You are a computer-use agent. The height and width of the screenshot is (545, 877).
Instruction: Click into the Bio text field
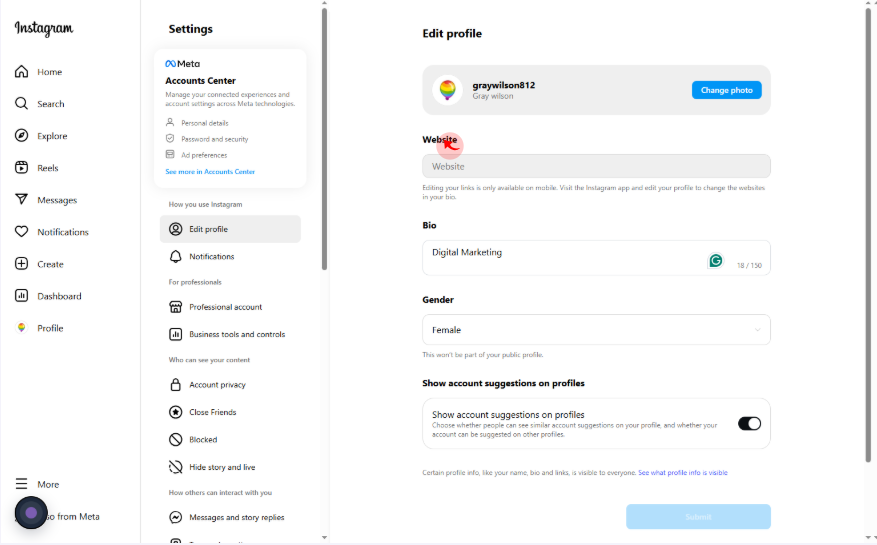point(596,258)
